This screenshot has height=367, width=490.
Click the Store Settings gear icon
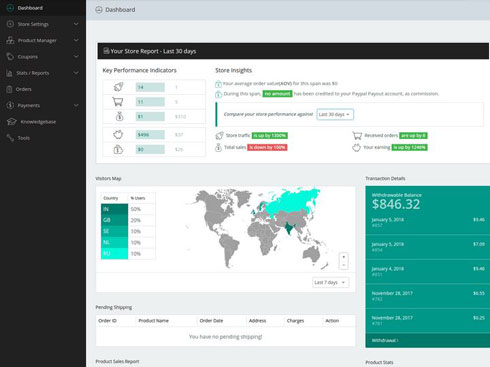pos(10,24)
